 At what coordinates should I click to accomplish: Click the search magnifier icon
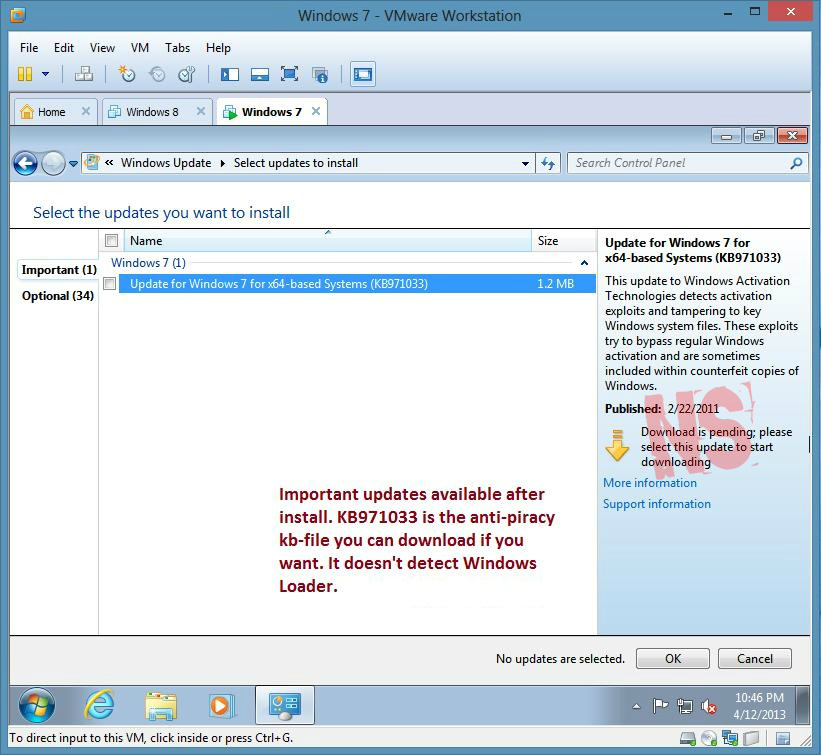pyautogui.click(x=796, y=163)
